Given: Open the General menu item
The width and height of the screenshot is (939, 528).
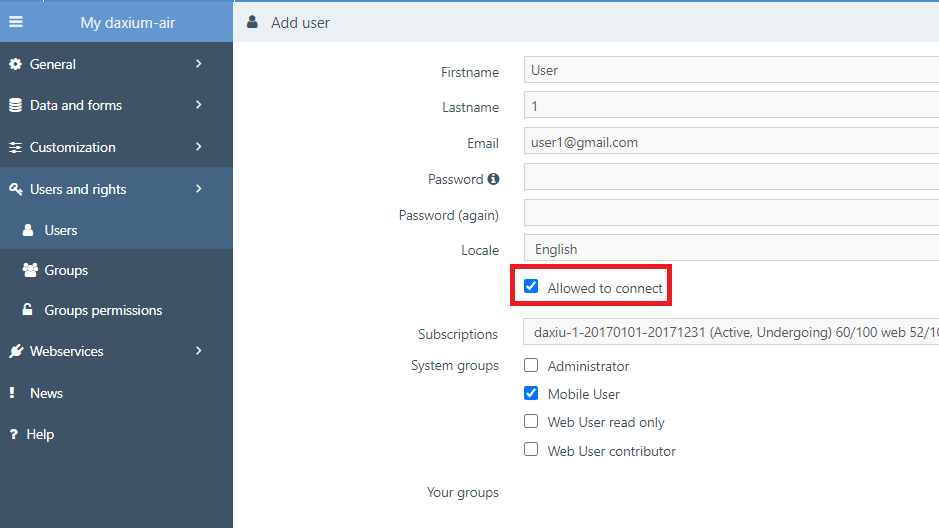Looking at the screenshot, I should pyautogui.click(x=116, y=64).
